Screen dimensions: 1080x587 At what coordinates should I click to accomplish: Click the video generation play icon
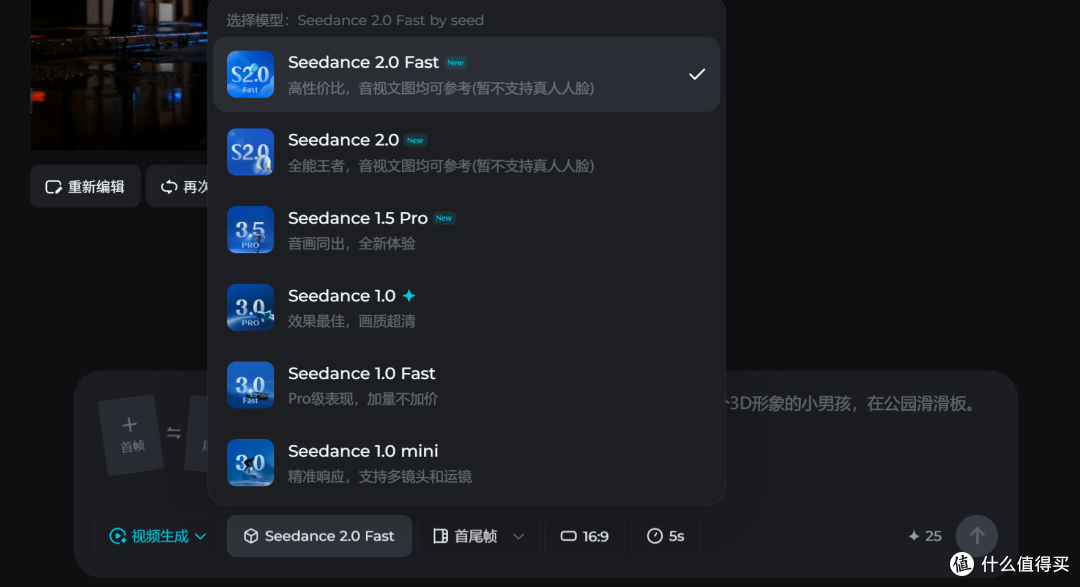[118, 536]
